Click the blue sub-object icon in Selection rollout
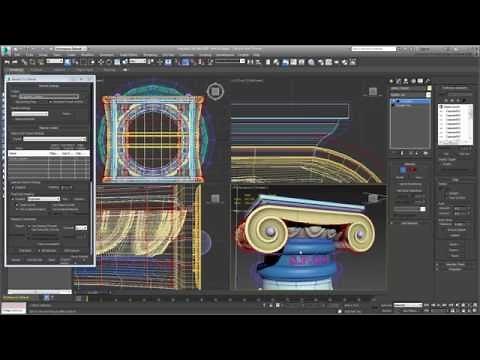Screen dimensions: 480x360 coord(403,170)
